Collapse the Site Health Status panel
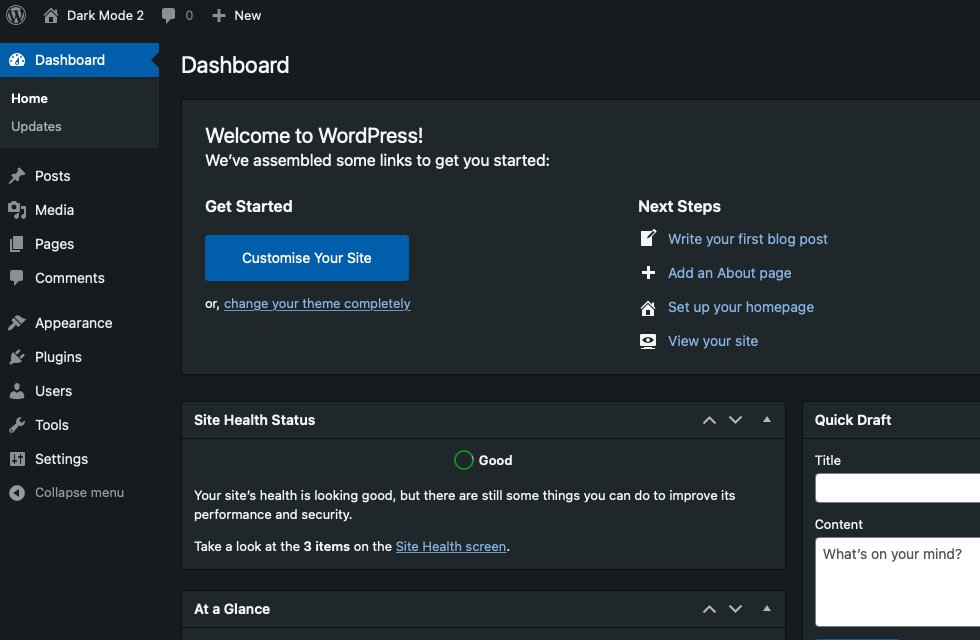980x640 pixels. click(x=767, y=420)
